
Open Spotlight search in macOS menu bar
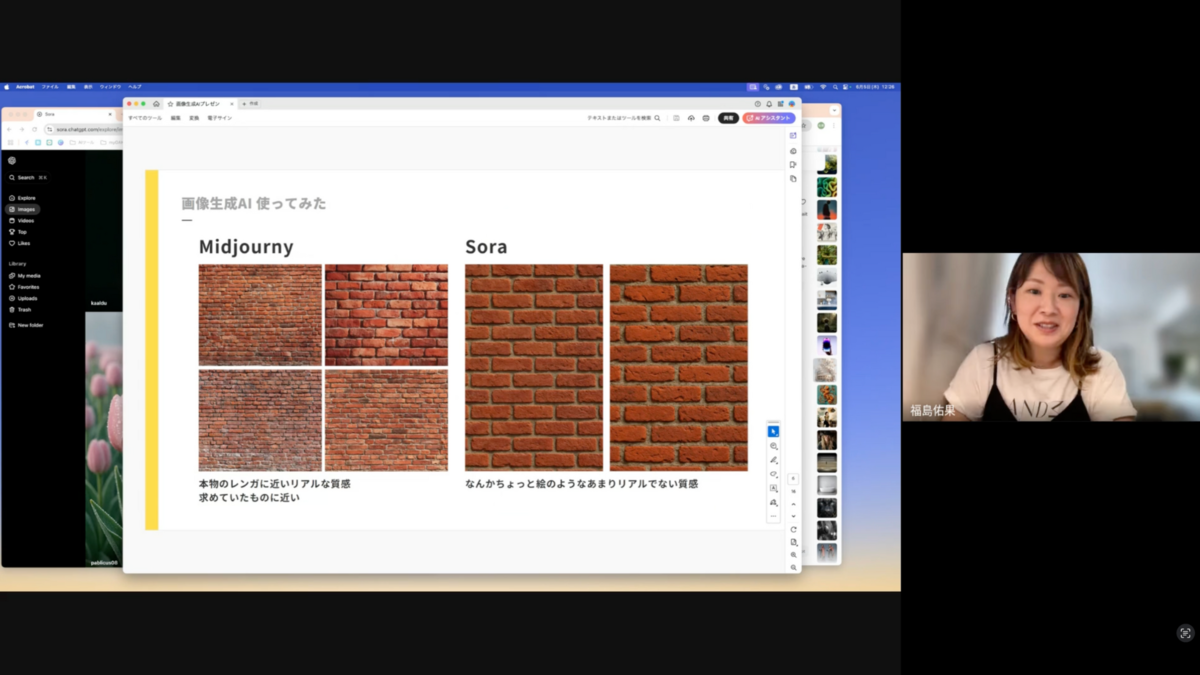(x=834, y=87)
